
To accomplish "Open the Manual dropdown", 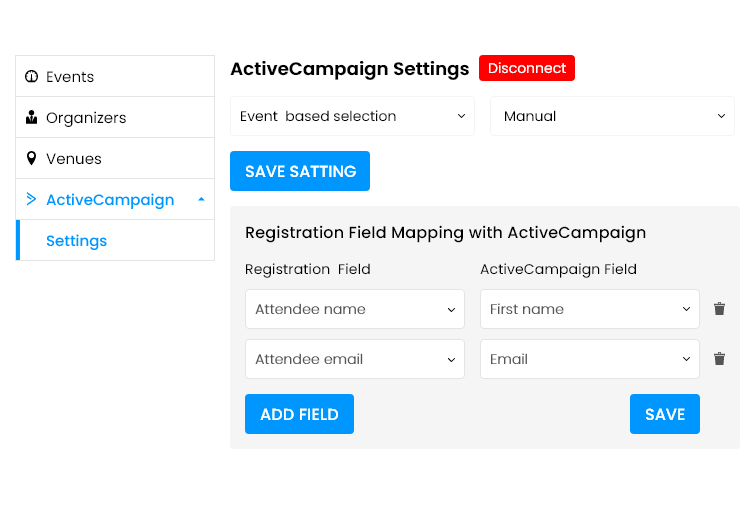I will [612, 116].
